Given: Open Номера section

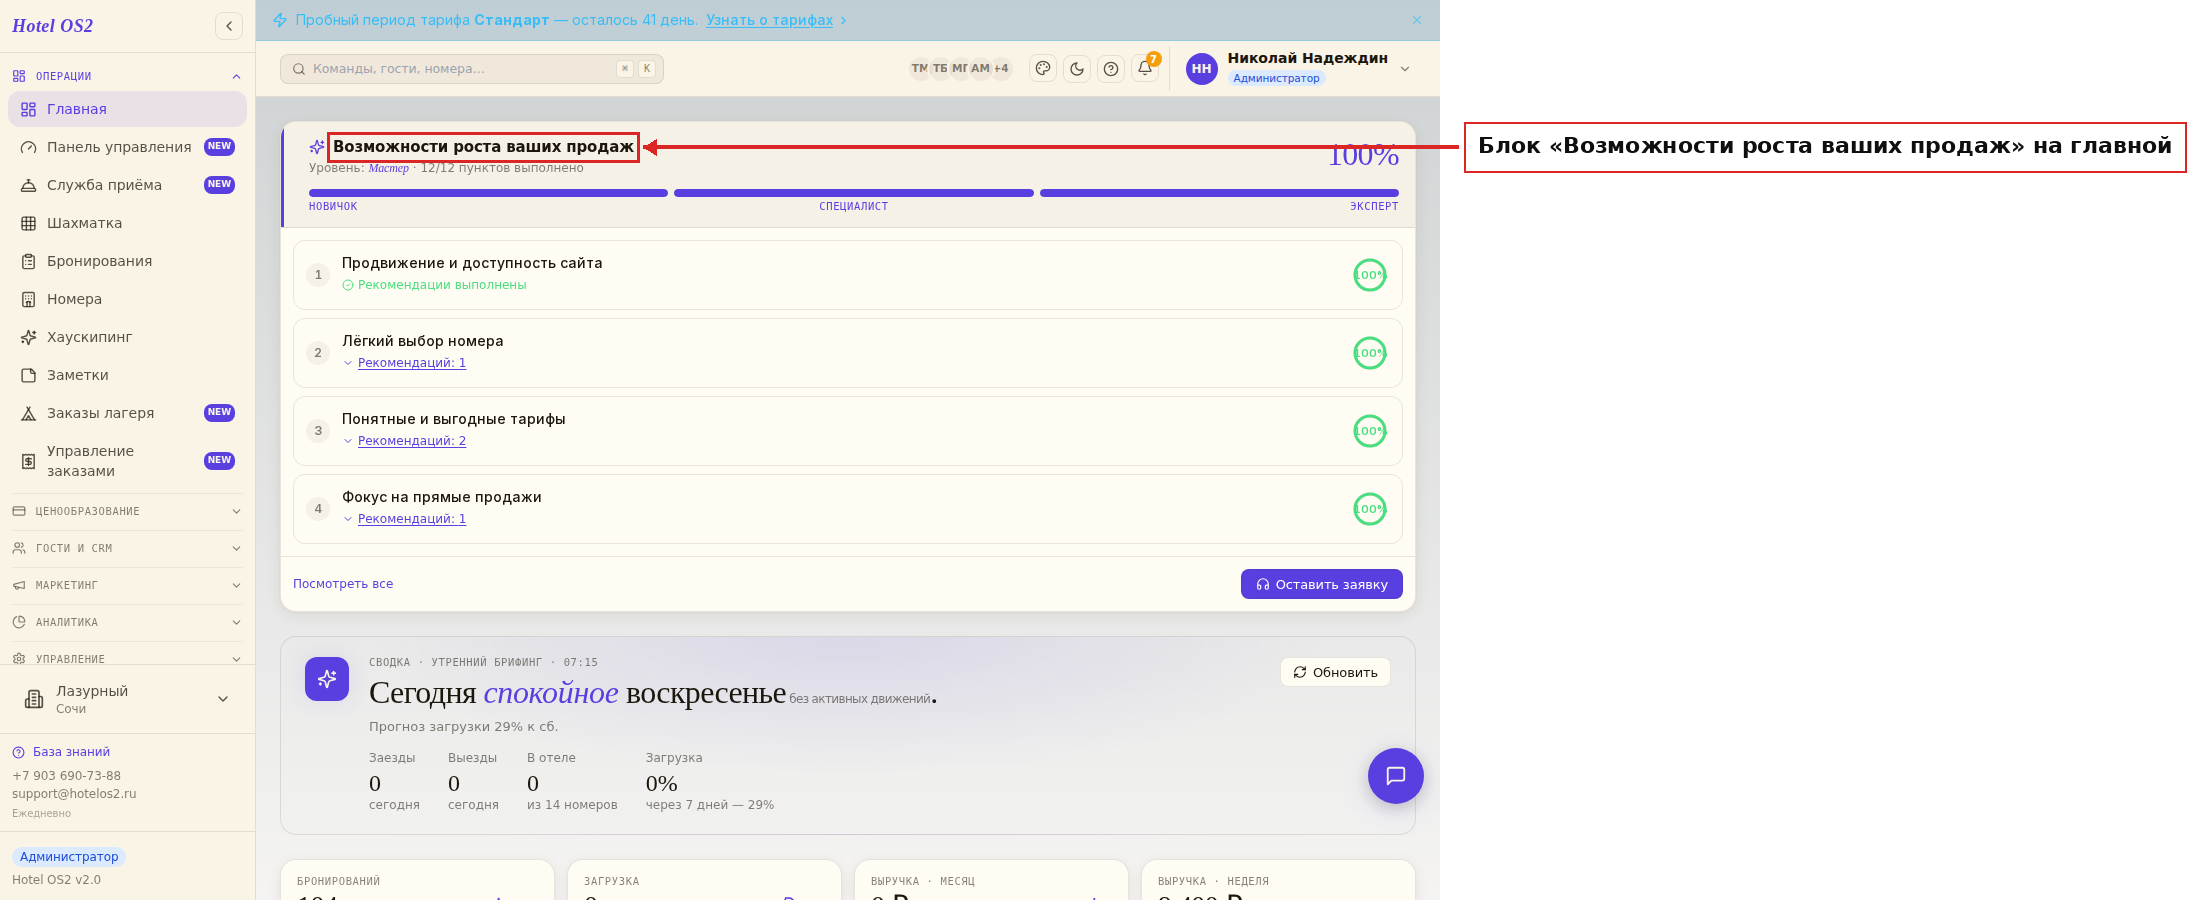Looking at the screenshot, I should (x=127, y=299).
